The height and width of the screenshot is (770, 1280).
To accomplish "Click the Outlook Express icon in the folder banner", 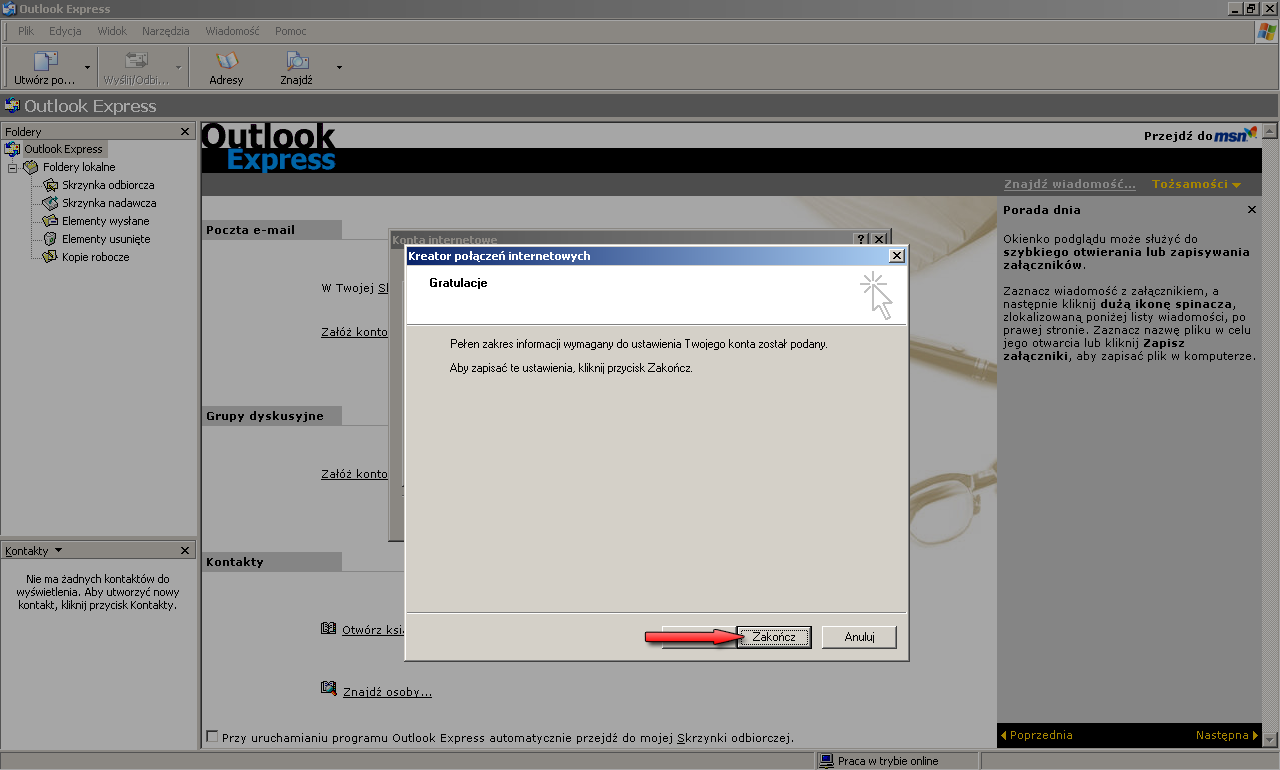I will coord(12,106).
